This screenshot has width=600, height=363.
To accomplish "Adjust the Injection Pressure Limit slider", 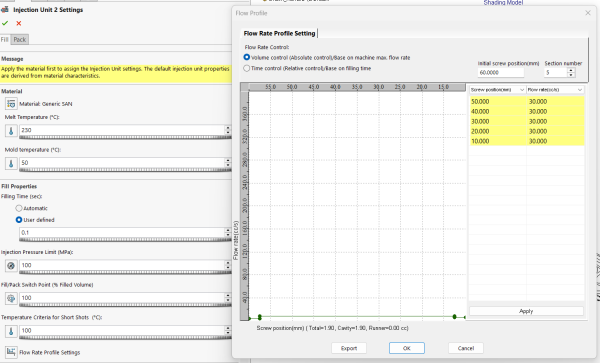I will coord(125,272).
